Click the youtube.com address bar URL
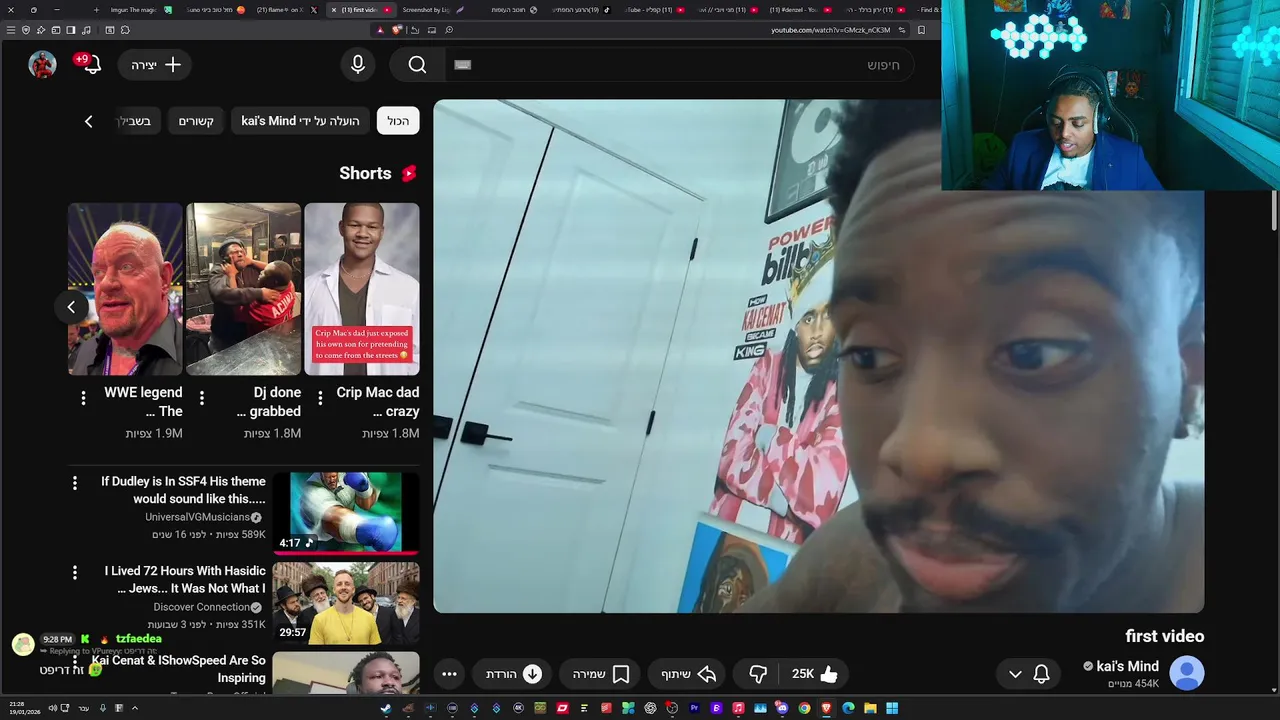This screenshot has height=720, width=1280. (830, 30)
